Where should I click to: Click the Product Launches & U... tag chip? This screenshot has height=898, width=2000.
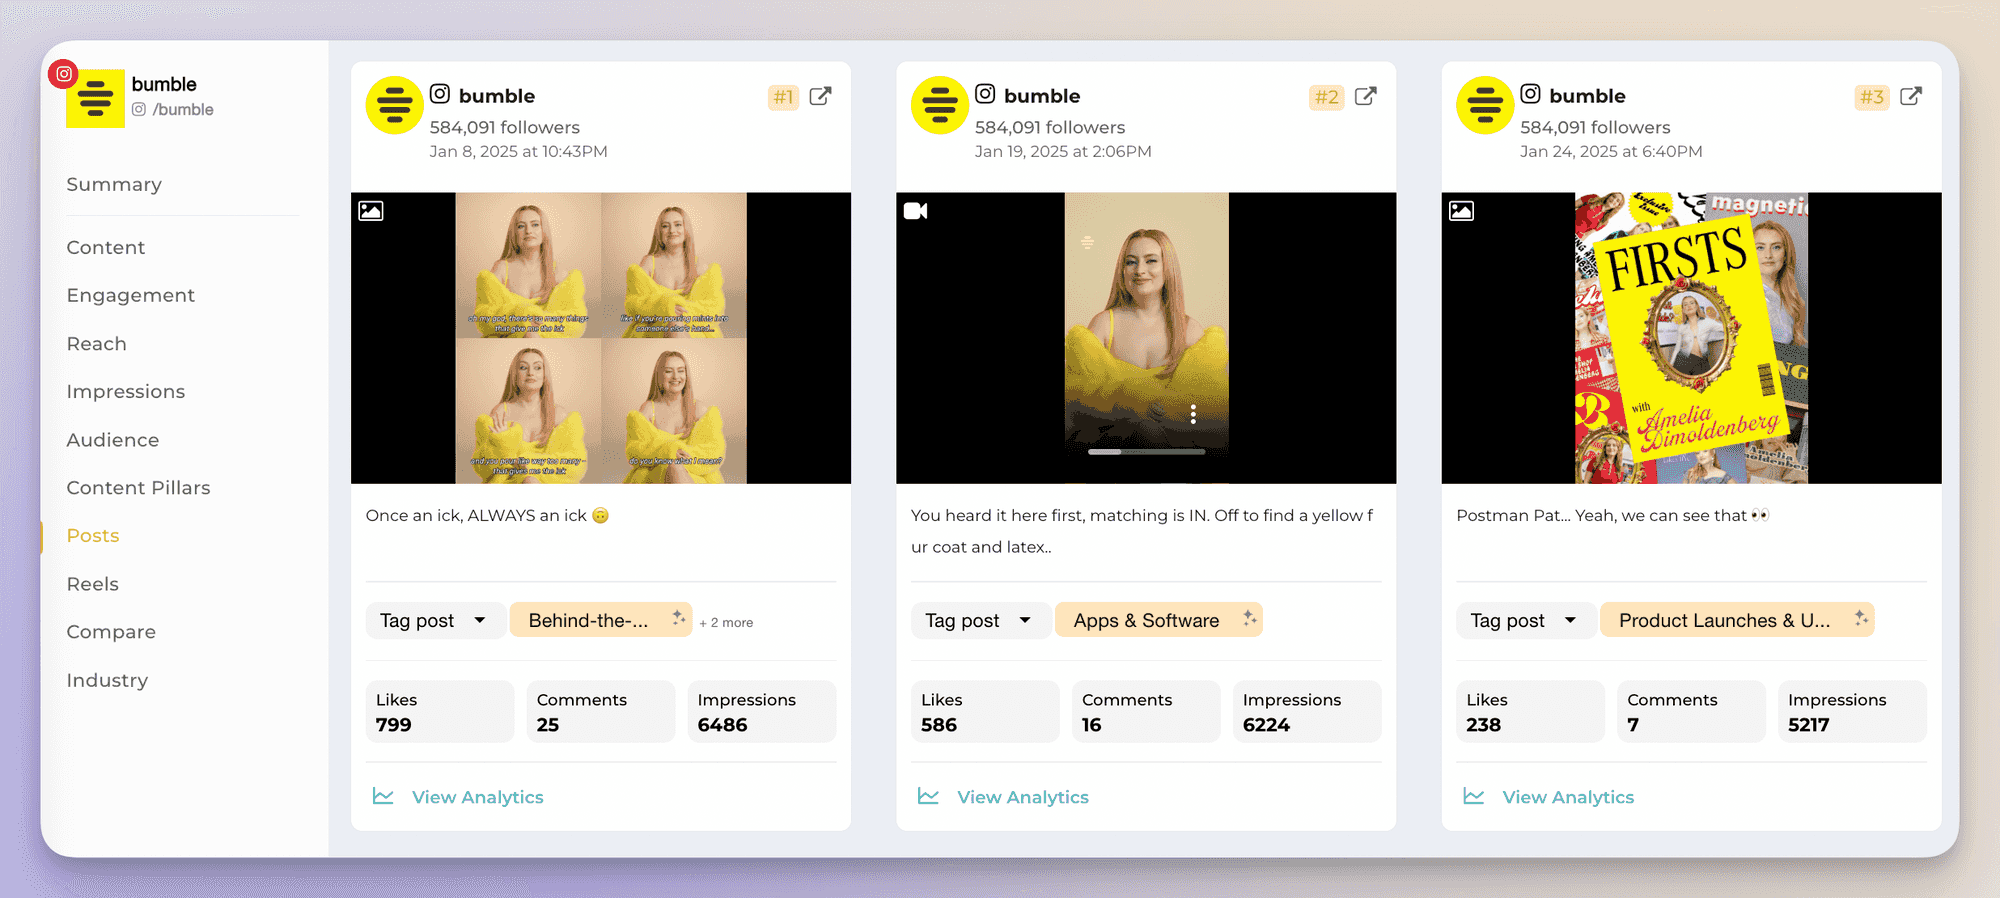pyautogui.click(x=1737, y=620)
